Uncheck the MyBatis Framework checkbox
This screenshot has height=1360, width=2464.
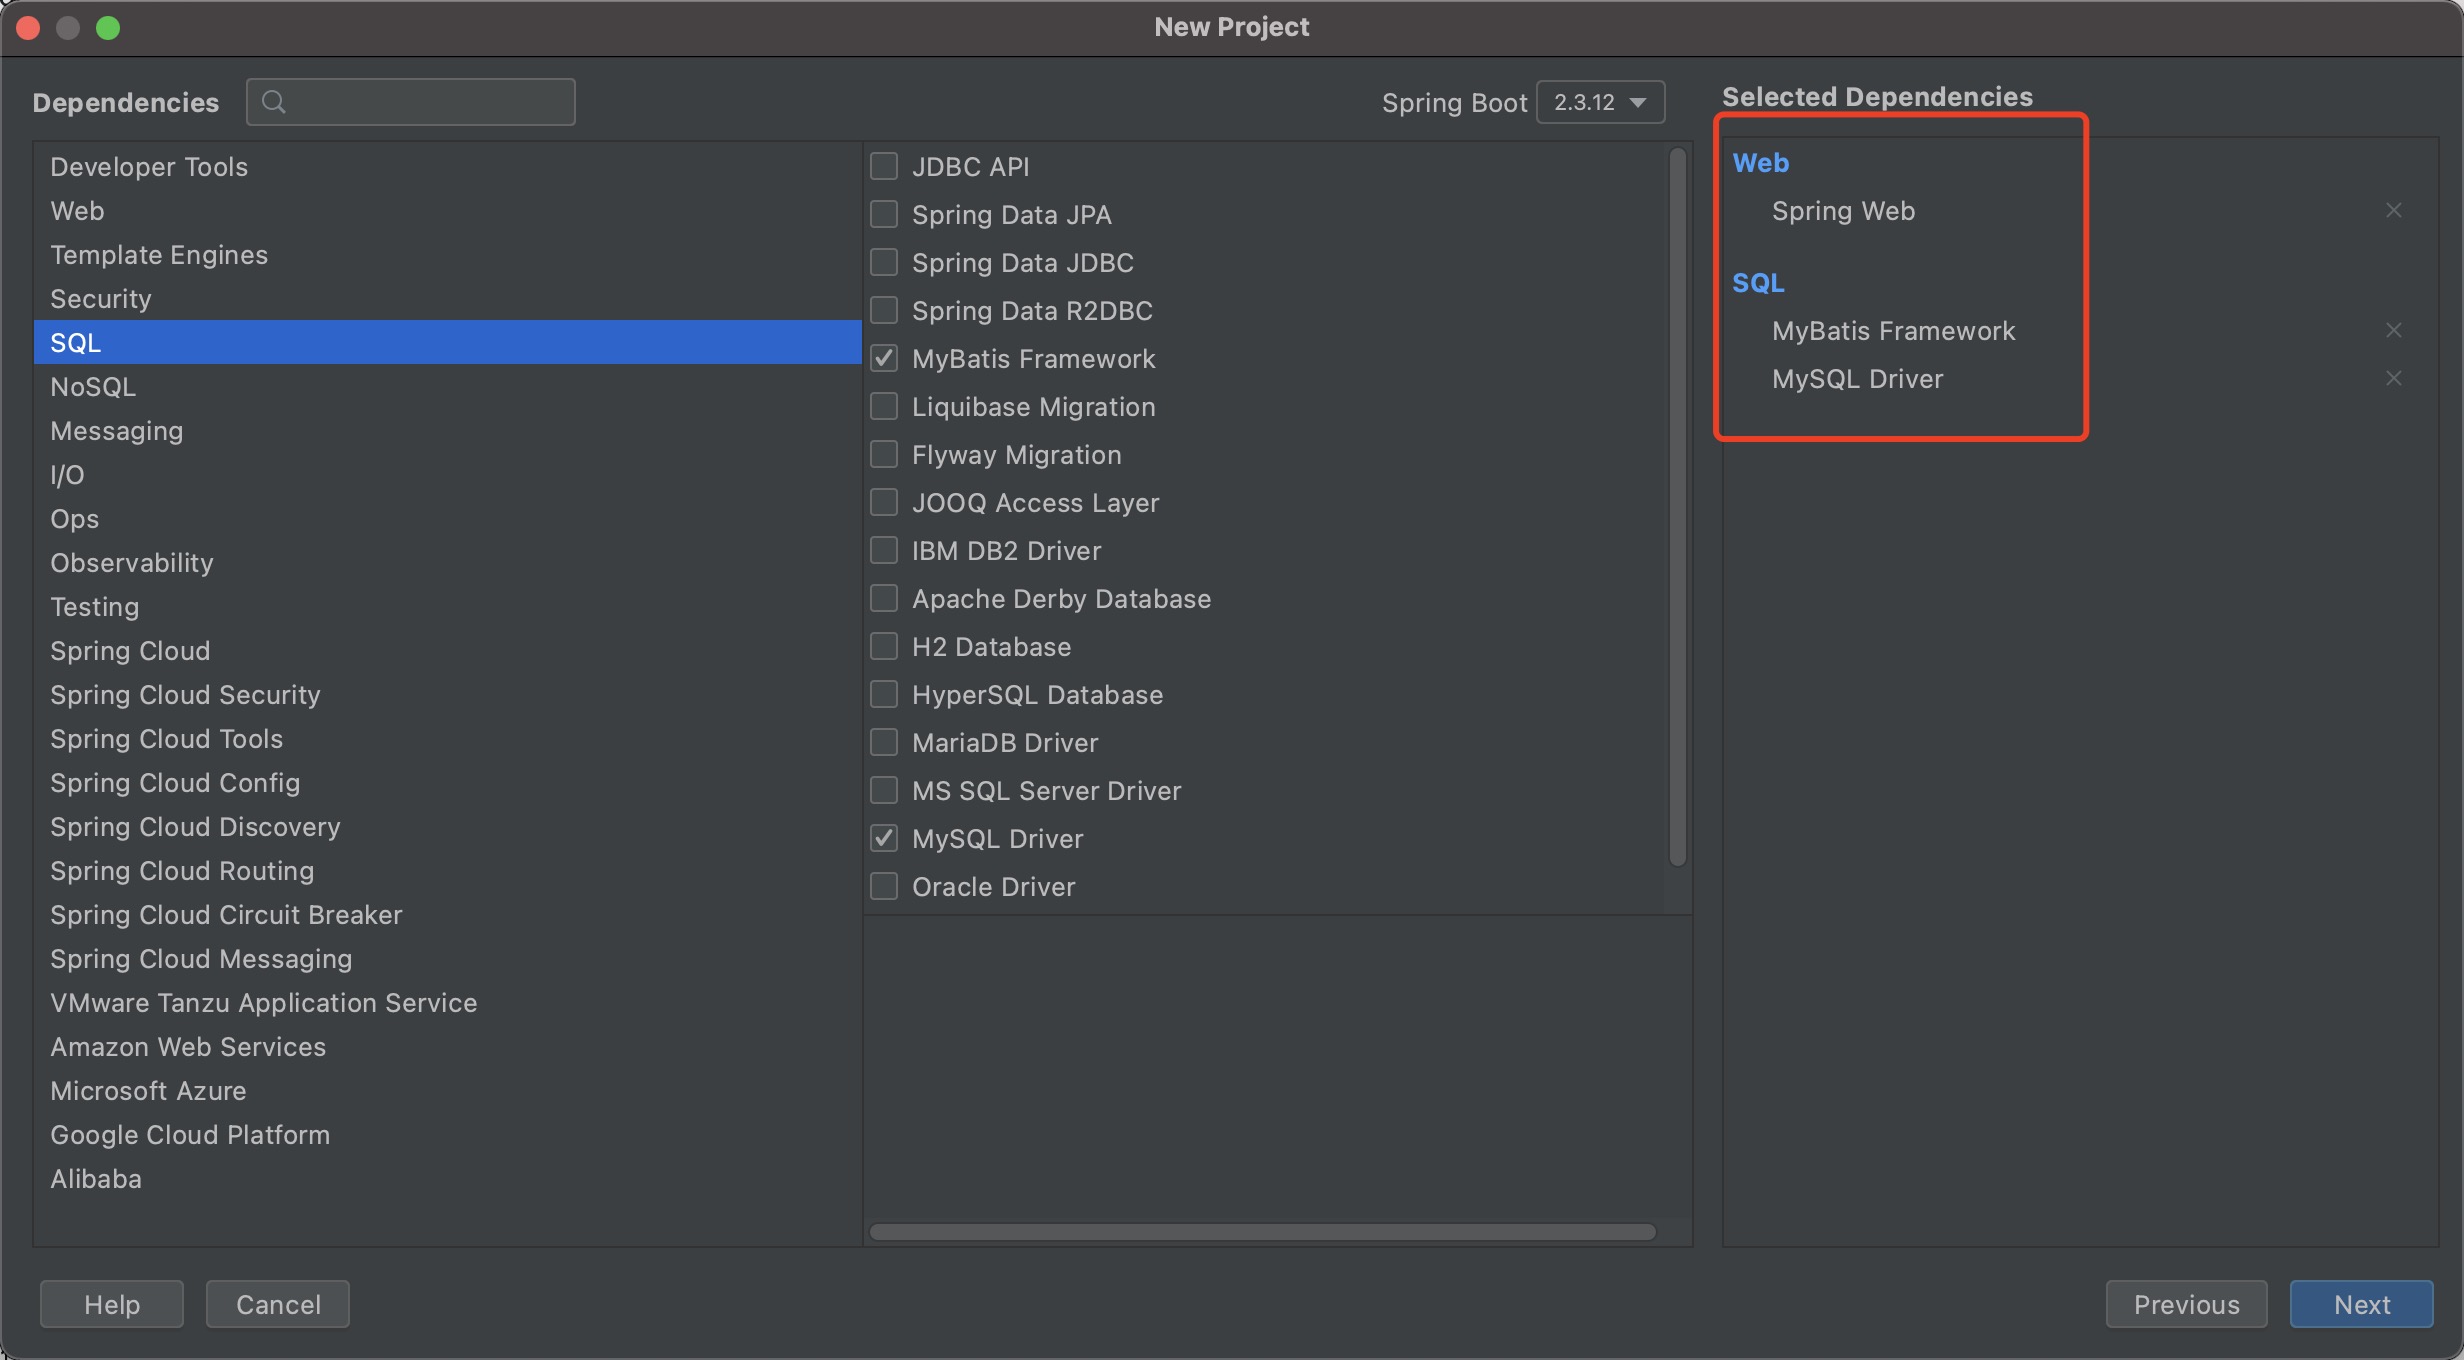coord(884,358)
